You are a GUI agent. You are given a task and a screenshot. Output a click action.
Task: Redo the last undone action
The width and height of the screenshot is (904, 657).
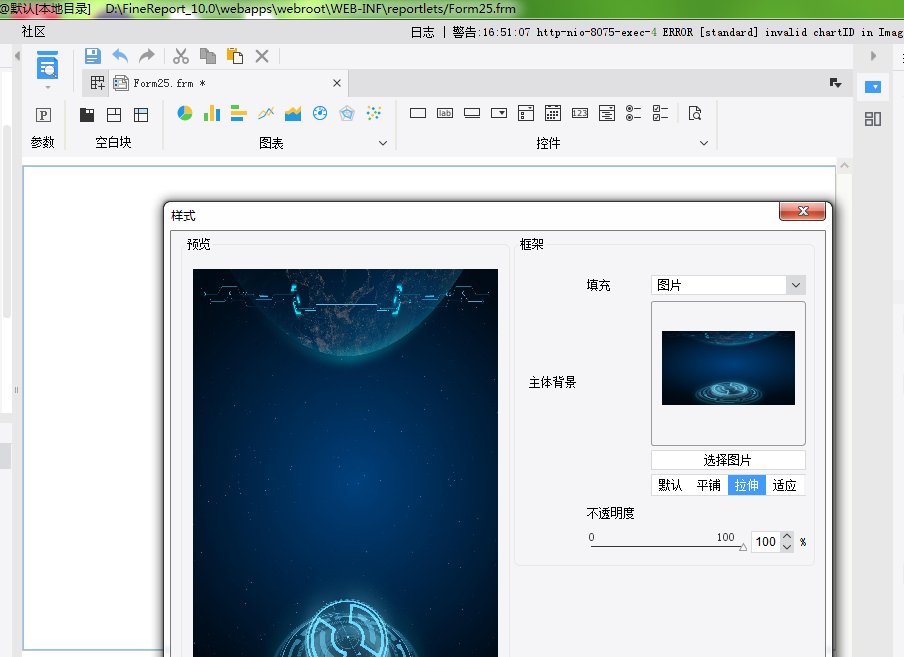coord(147,56)
